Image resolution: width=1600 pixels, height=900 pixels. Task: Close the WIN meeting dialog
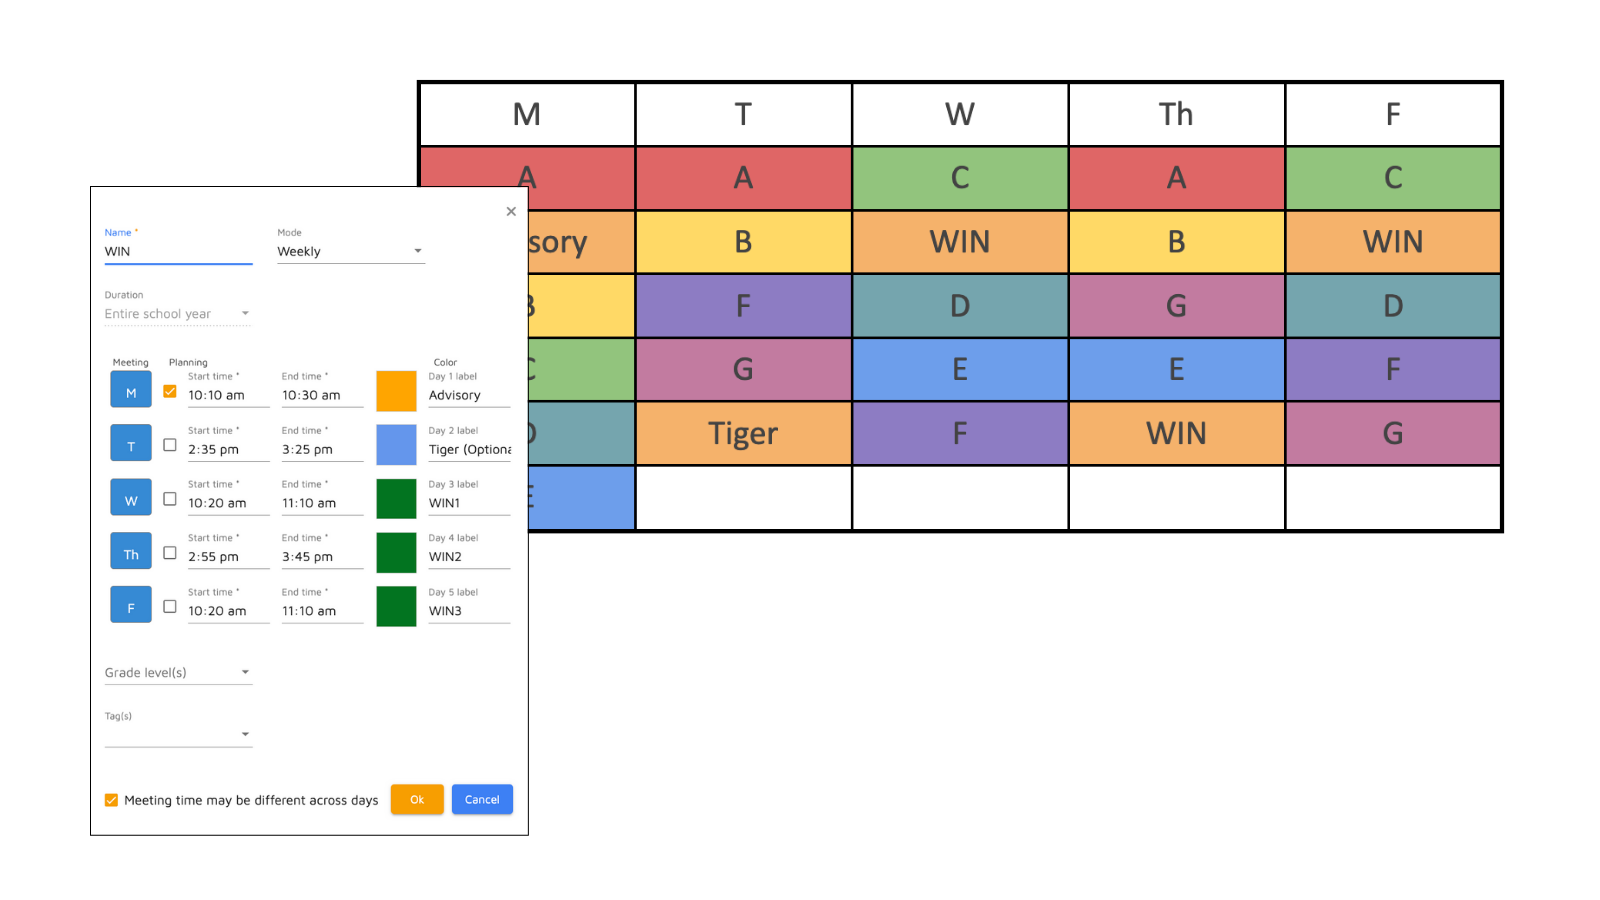click(511, 211)
